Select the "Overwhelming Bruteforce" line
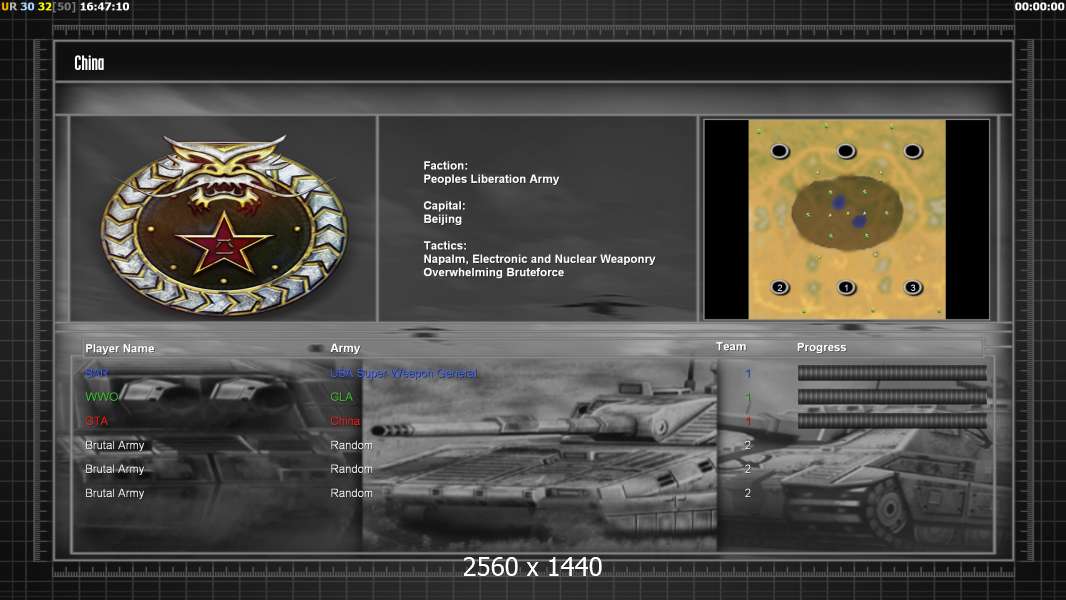1066x600 pixels. tap(494, 272)
